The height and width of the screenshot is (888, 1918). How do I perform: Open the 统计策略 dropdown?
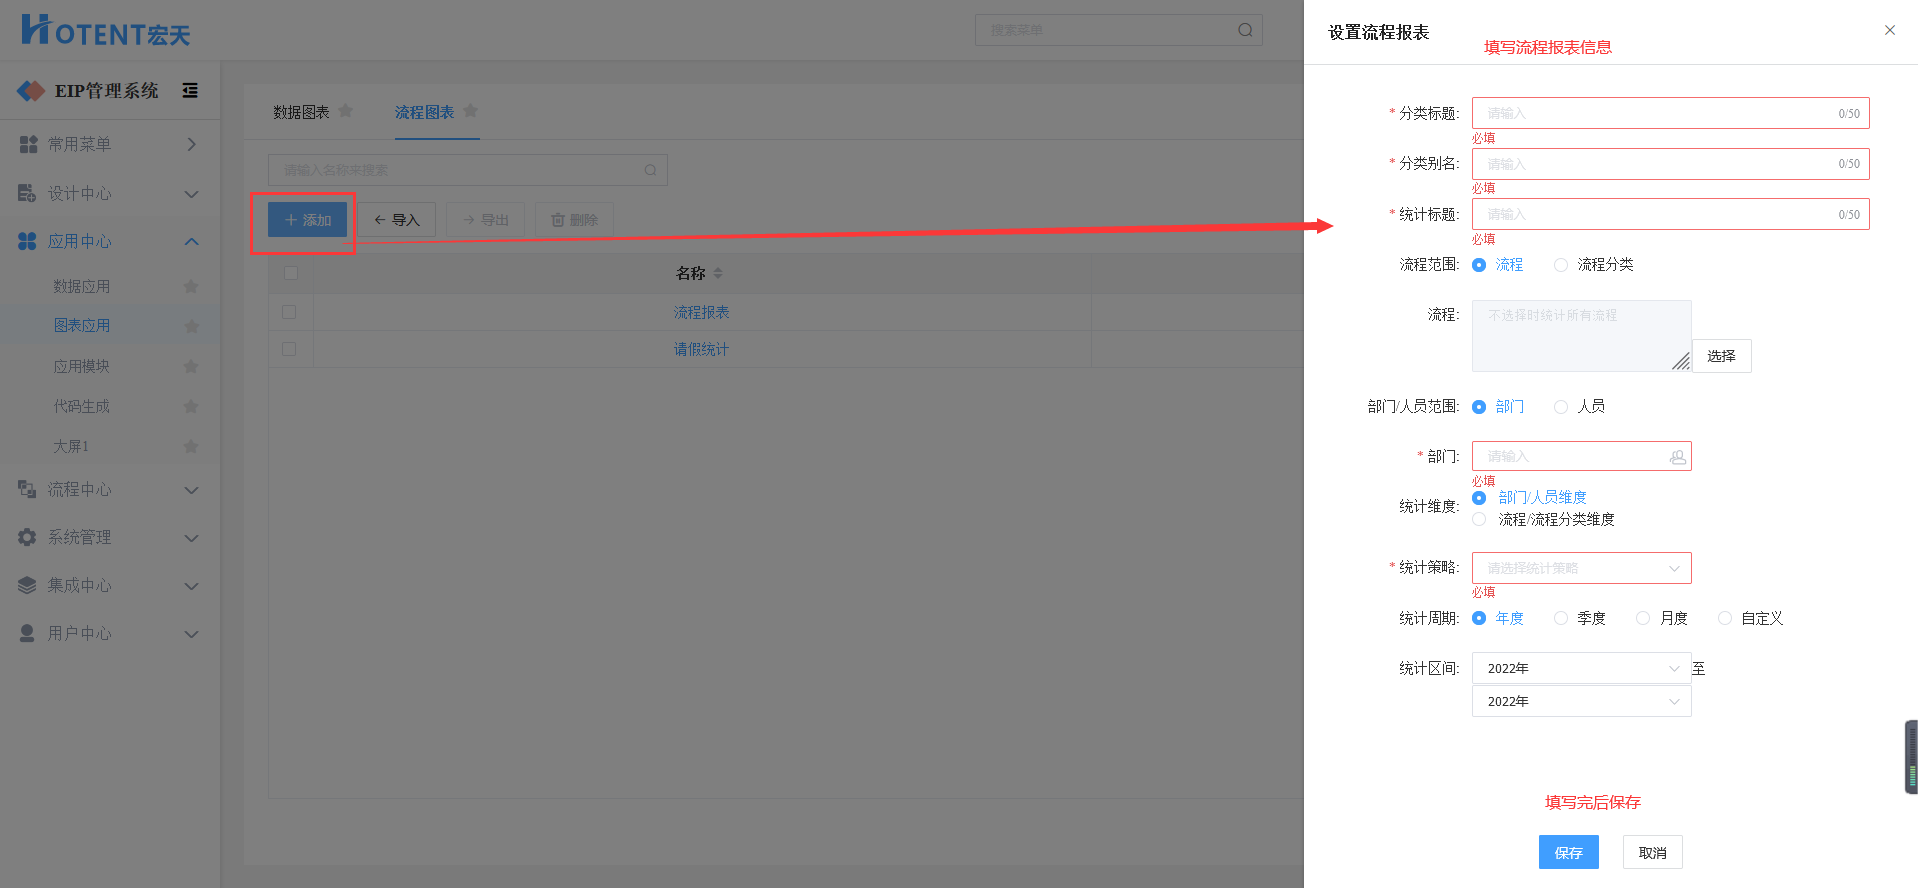click(1581, 568)
